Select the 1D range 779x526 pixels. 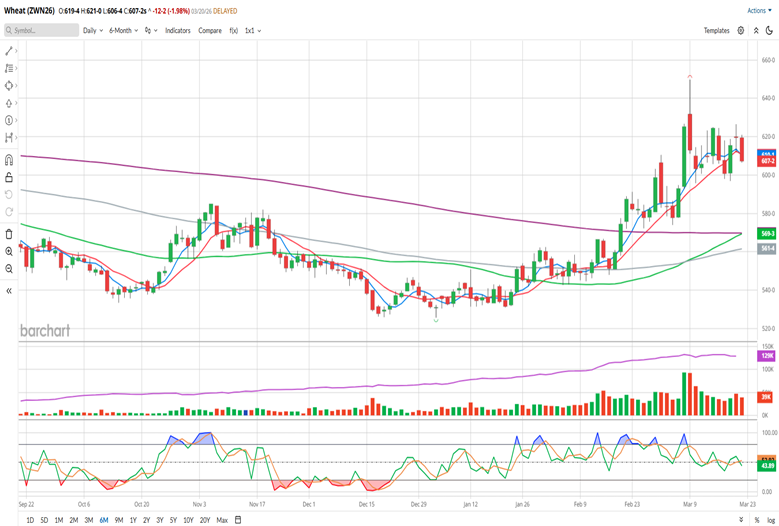click(30, 520)
